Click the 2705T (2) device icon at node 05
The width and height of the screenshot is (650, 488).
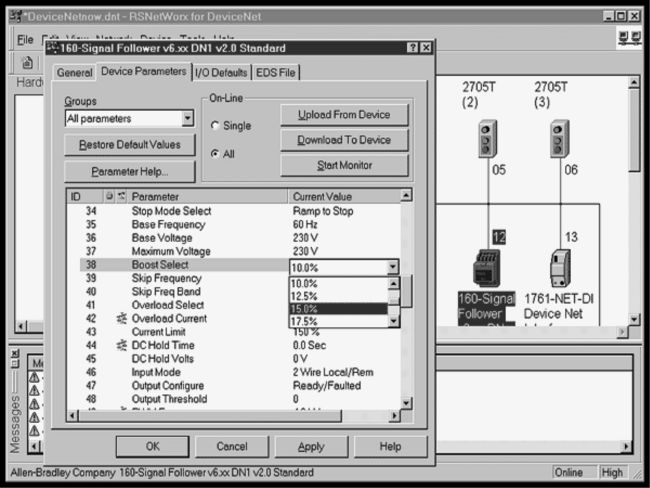coord(488,139)
